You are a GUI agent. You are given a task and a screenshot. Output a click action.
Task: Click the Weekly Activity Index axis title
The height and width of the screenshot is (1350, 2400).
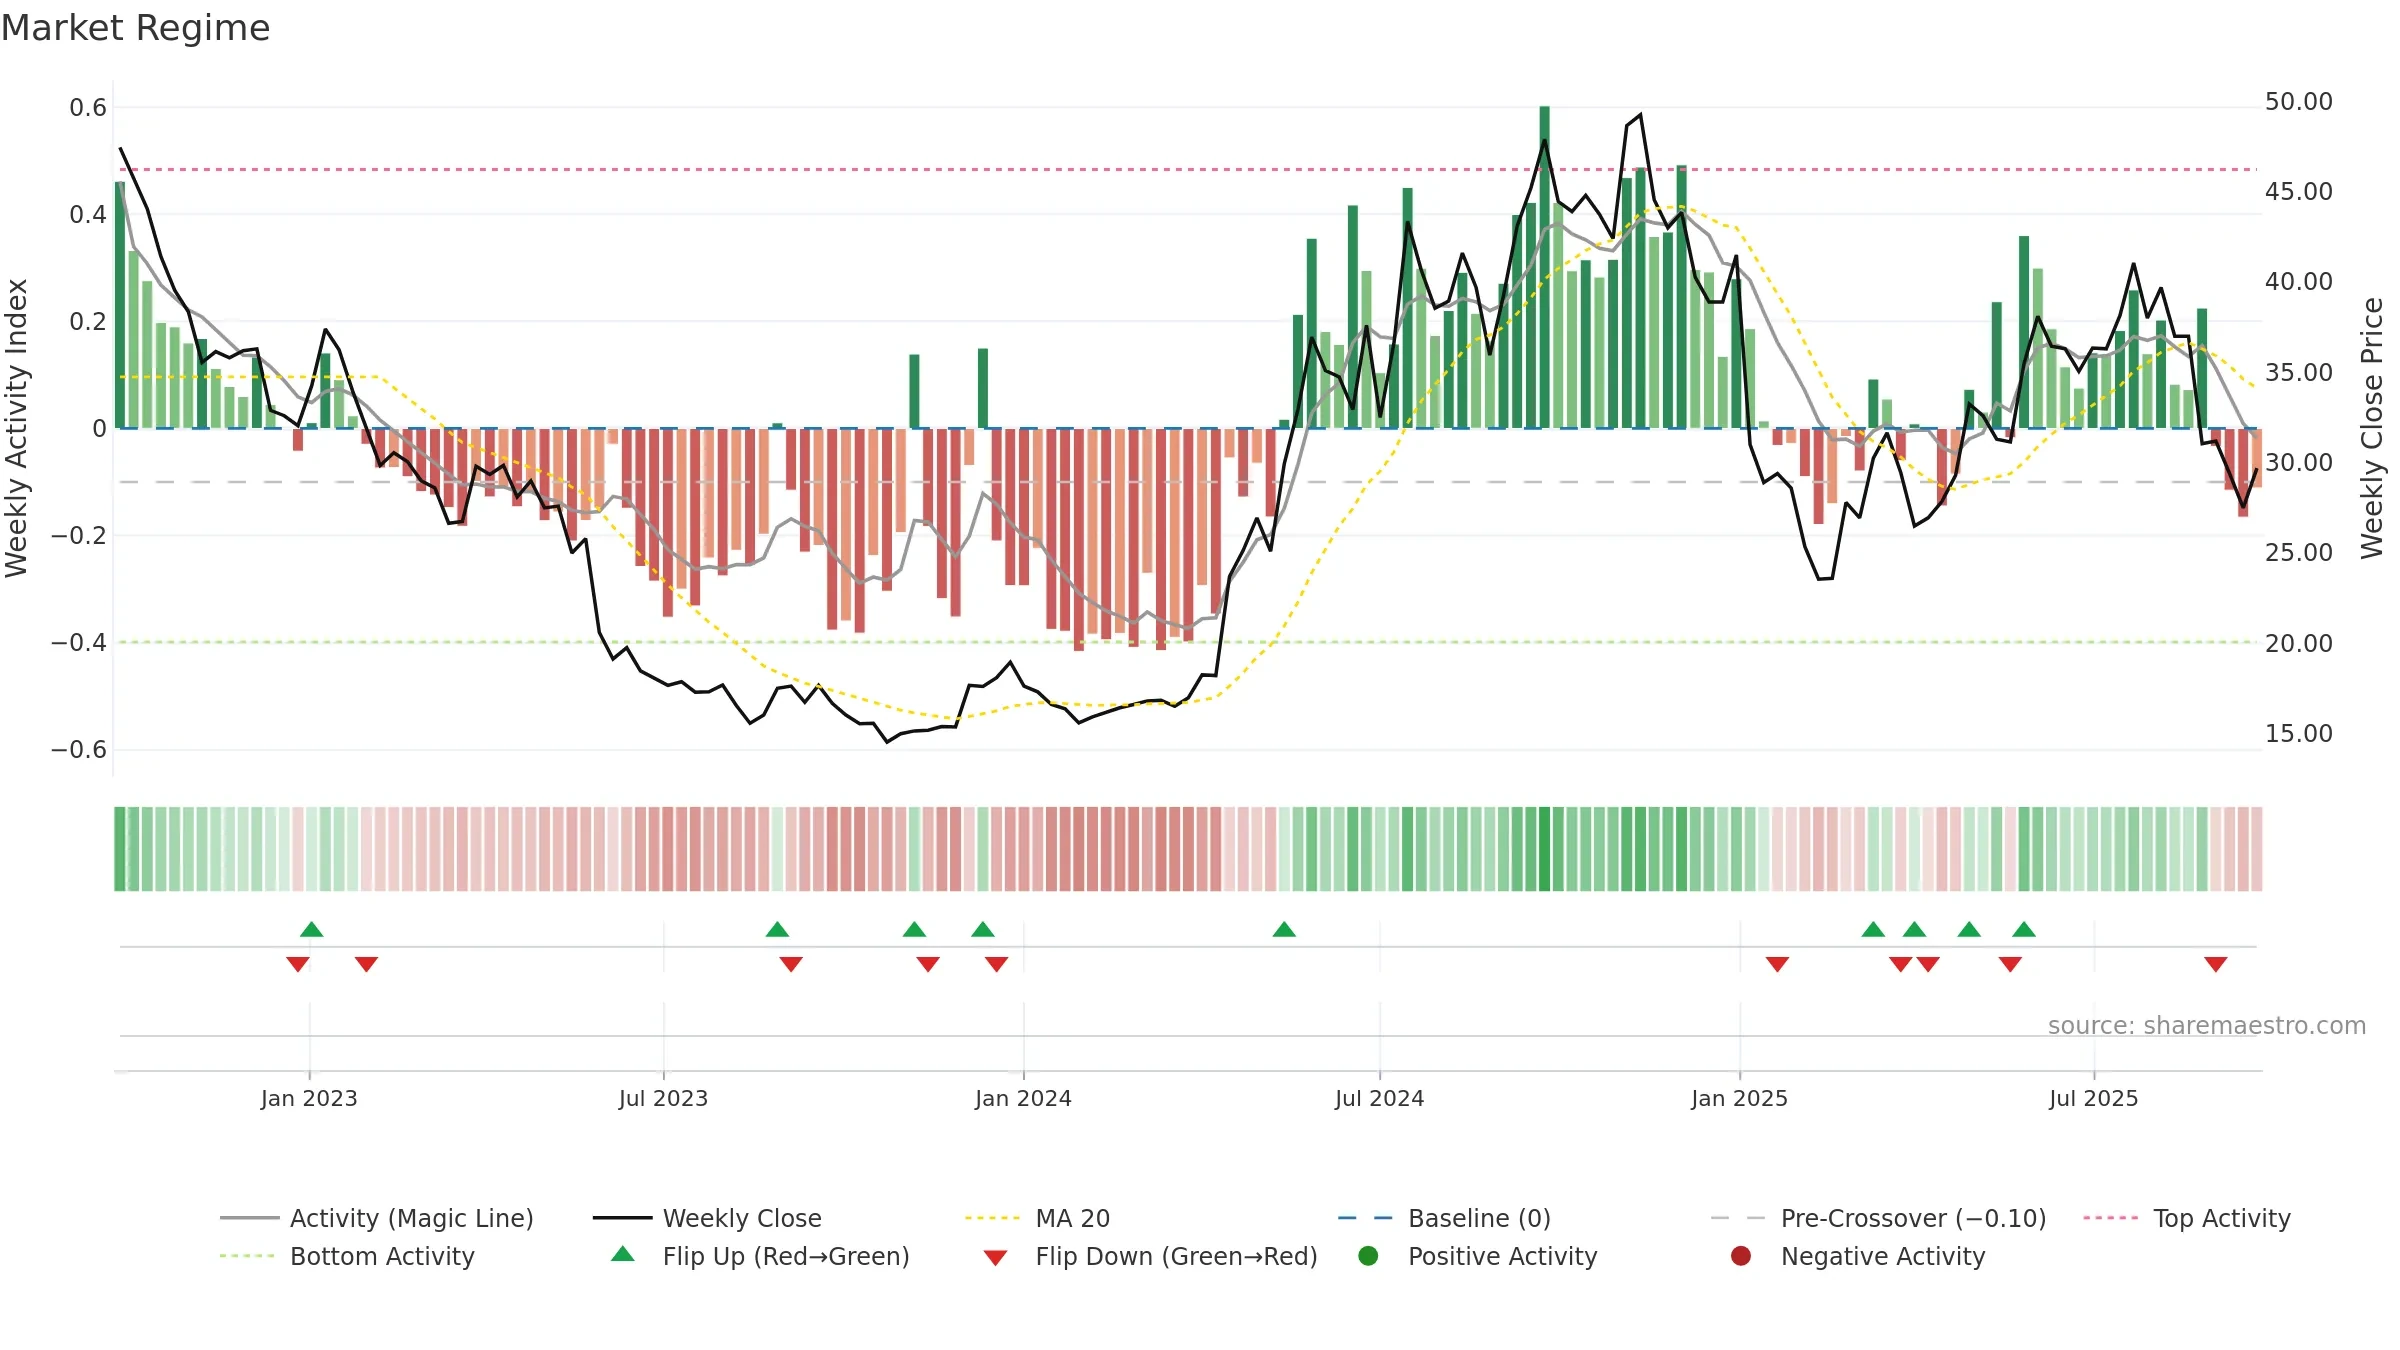click(x=16, y=428)
